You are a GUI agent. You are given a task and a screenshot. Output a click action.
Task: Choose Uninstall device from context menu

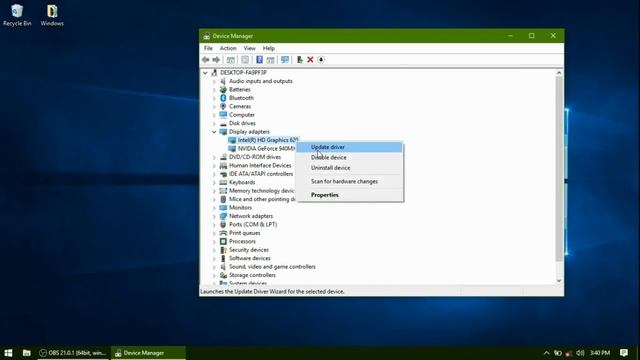[349, 168]
